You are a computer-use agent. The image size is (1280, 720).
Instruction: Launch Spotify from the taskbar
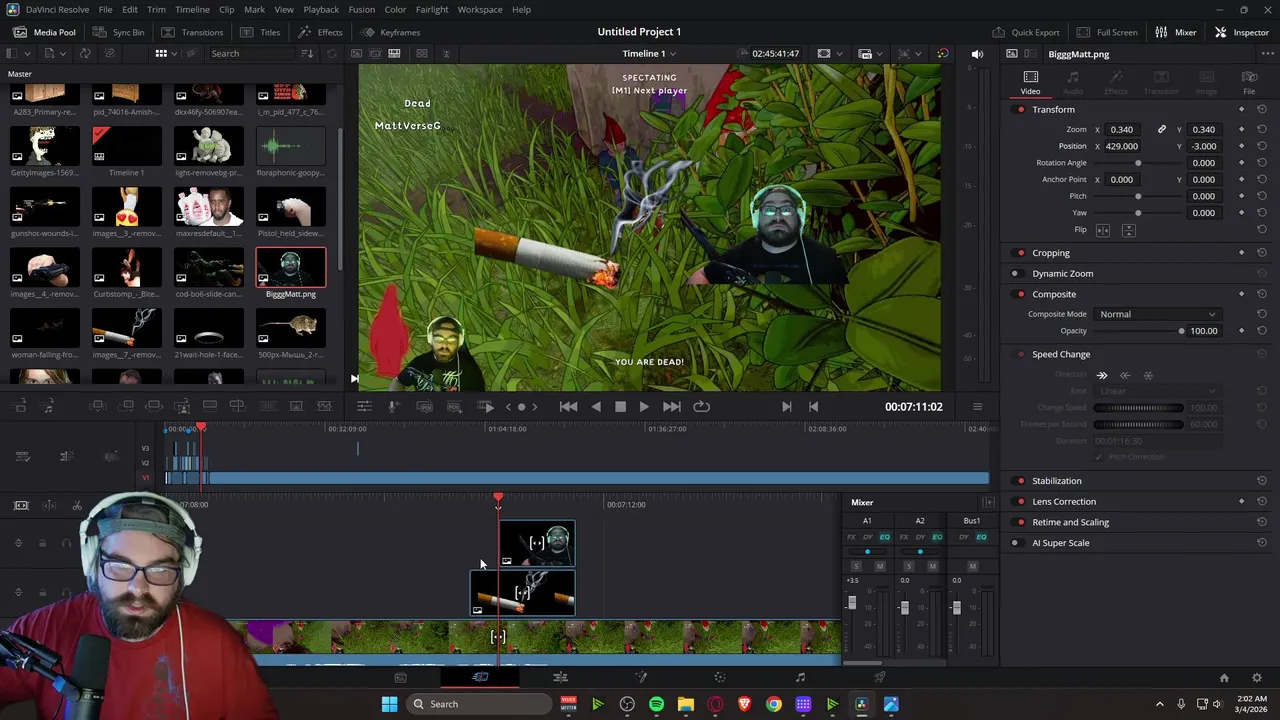click(656, 704)
